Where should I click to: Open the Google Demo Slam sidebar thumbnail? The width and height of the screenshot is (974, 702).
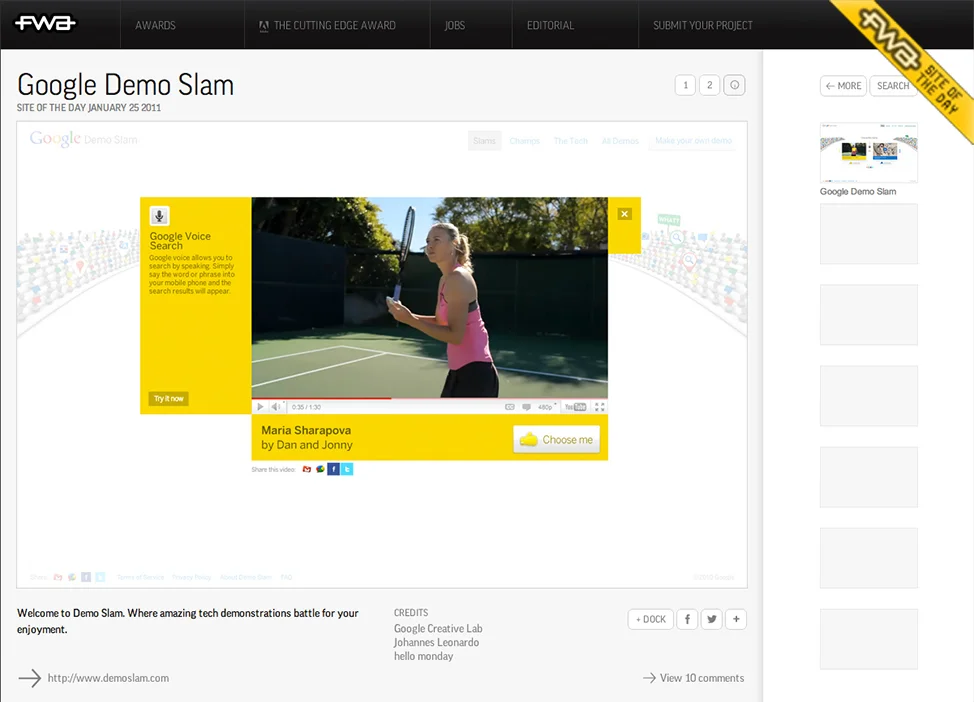tap(868, 152)
